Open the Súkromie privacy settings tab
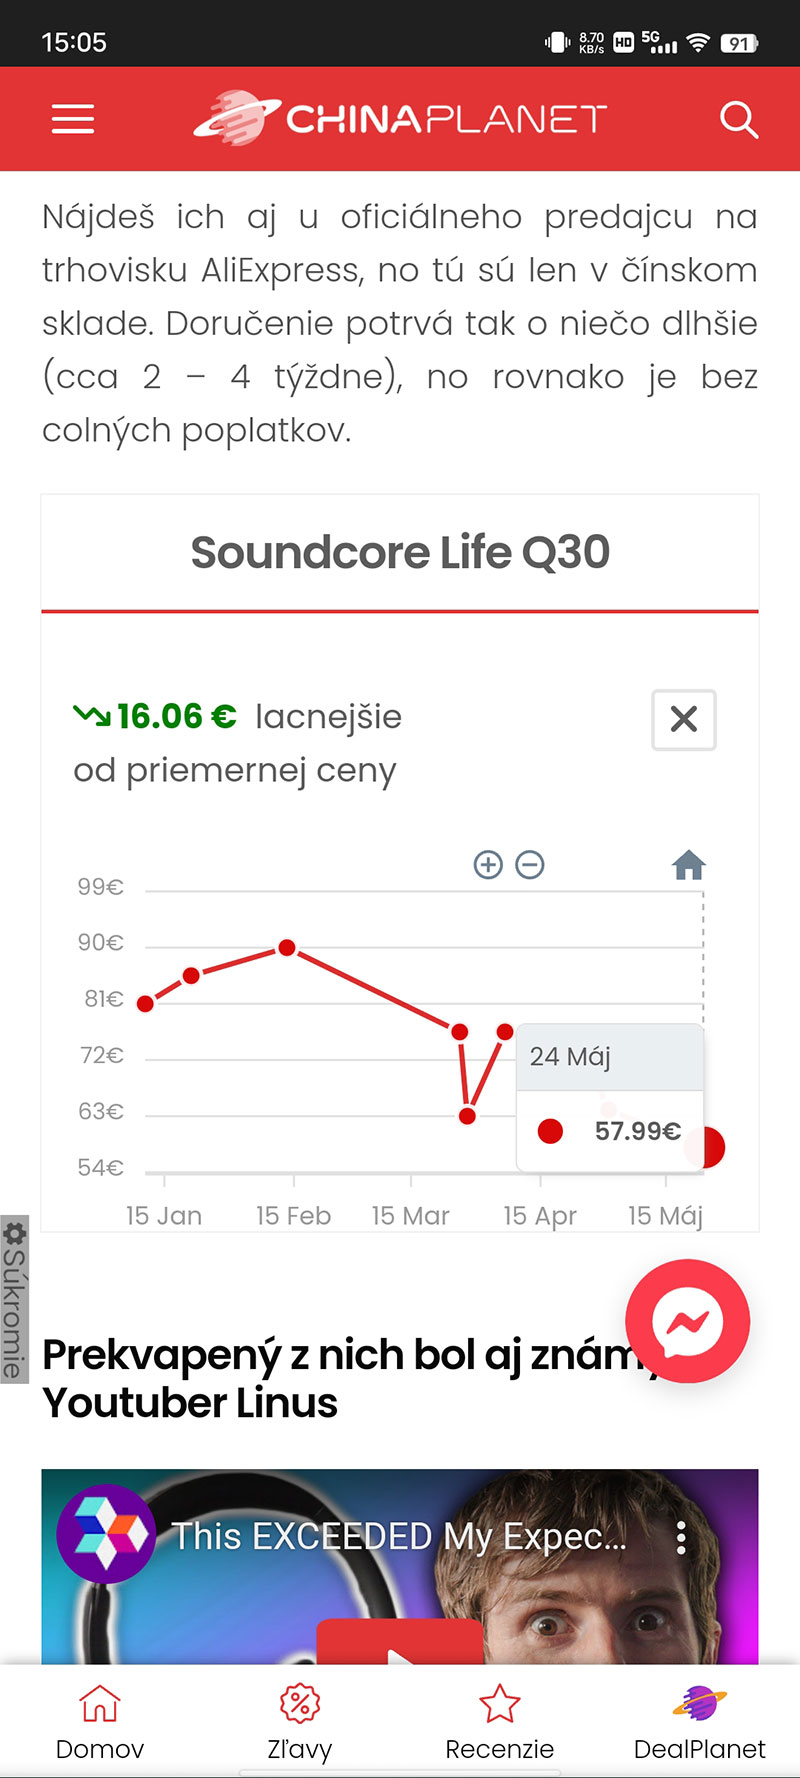800x1778 pixels. coord(14,1298)
